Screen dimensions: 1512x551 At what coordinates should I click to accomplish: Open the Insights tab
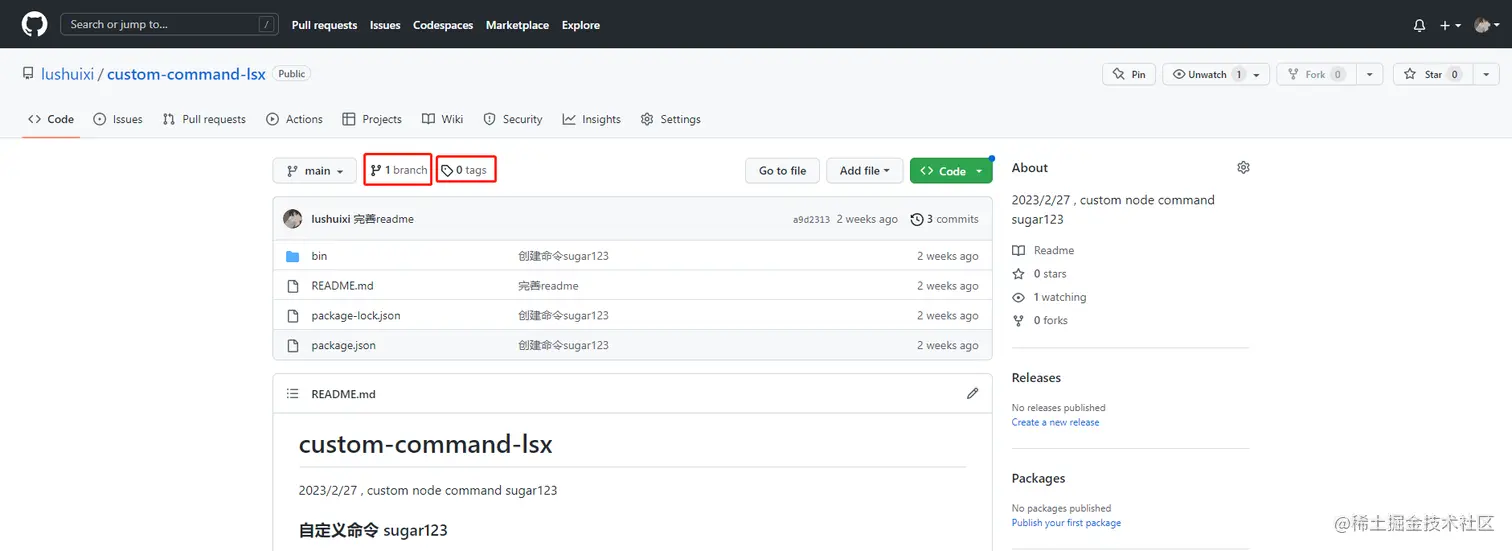(592, 119)
